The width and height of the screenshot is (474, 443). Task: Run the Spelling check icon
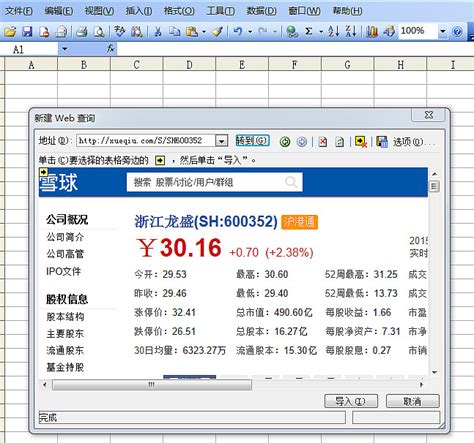pos(119,31)
